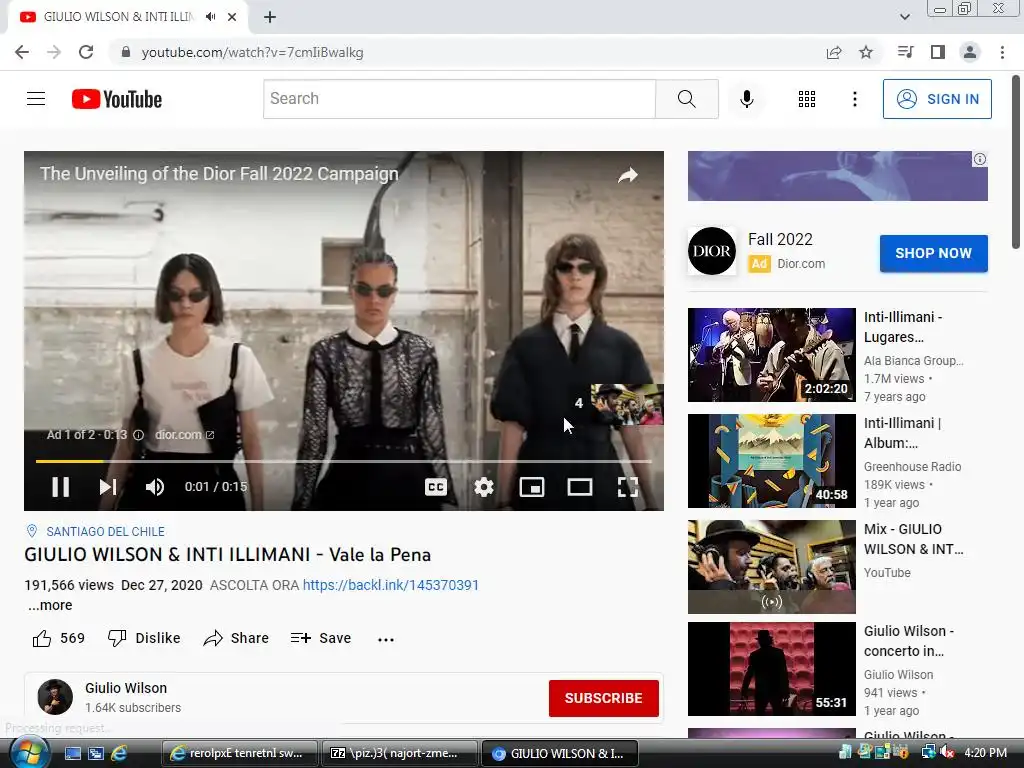Go to YouTube home via logo
The image size is (1024, 768).
(x=117, y=99)
